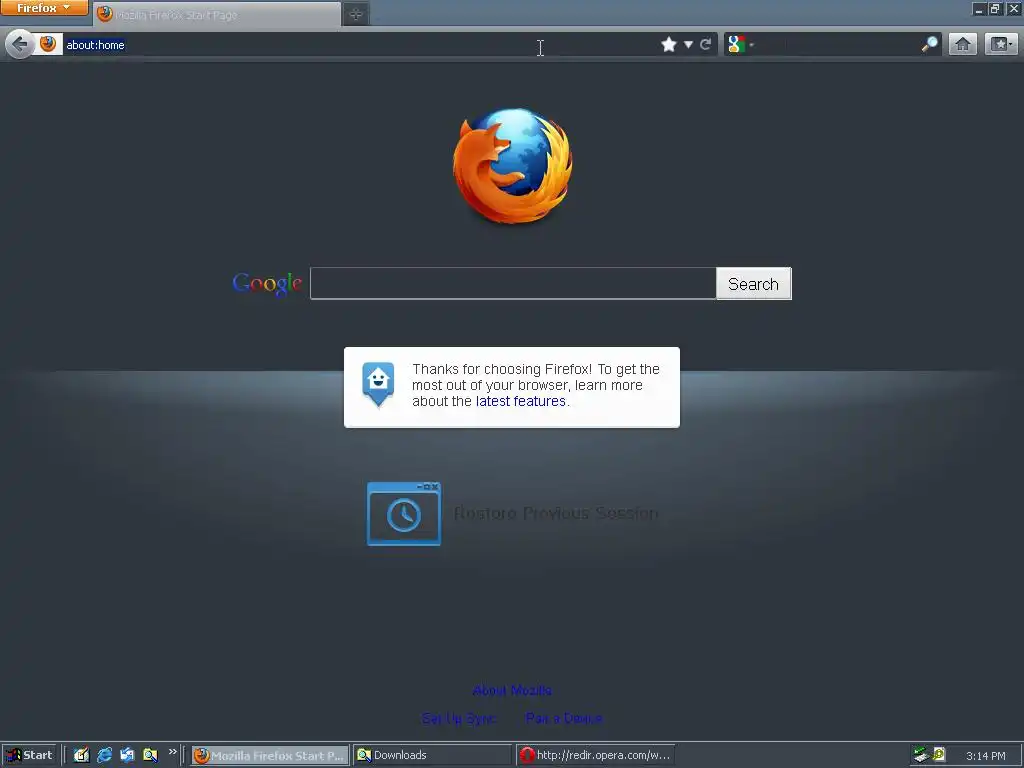Viewport: 1024px width, 768px height.
Task: Select the Mozilla Firefox Start Page tab
Action: pos(217,14)
